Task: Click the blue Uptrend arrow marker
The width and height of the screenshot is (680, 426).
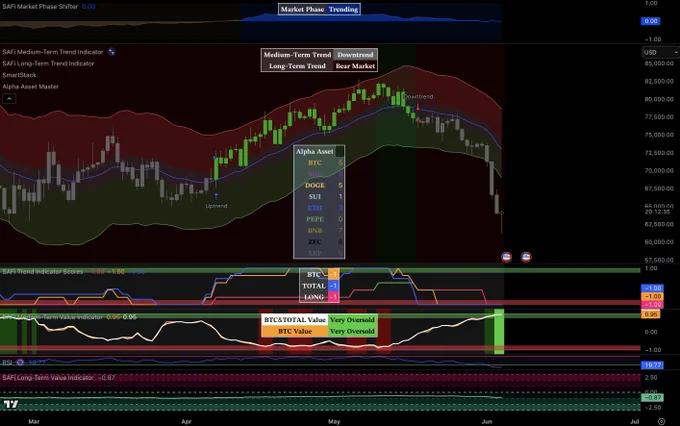Action: tap(216, 197)
